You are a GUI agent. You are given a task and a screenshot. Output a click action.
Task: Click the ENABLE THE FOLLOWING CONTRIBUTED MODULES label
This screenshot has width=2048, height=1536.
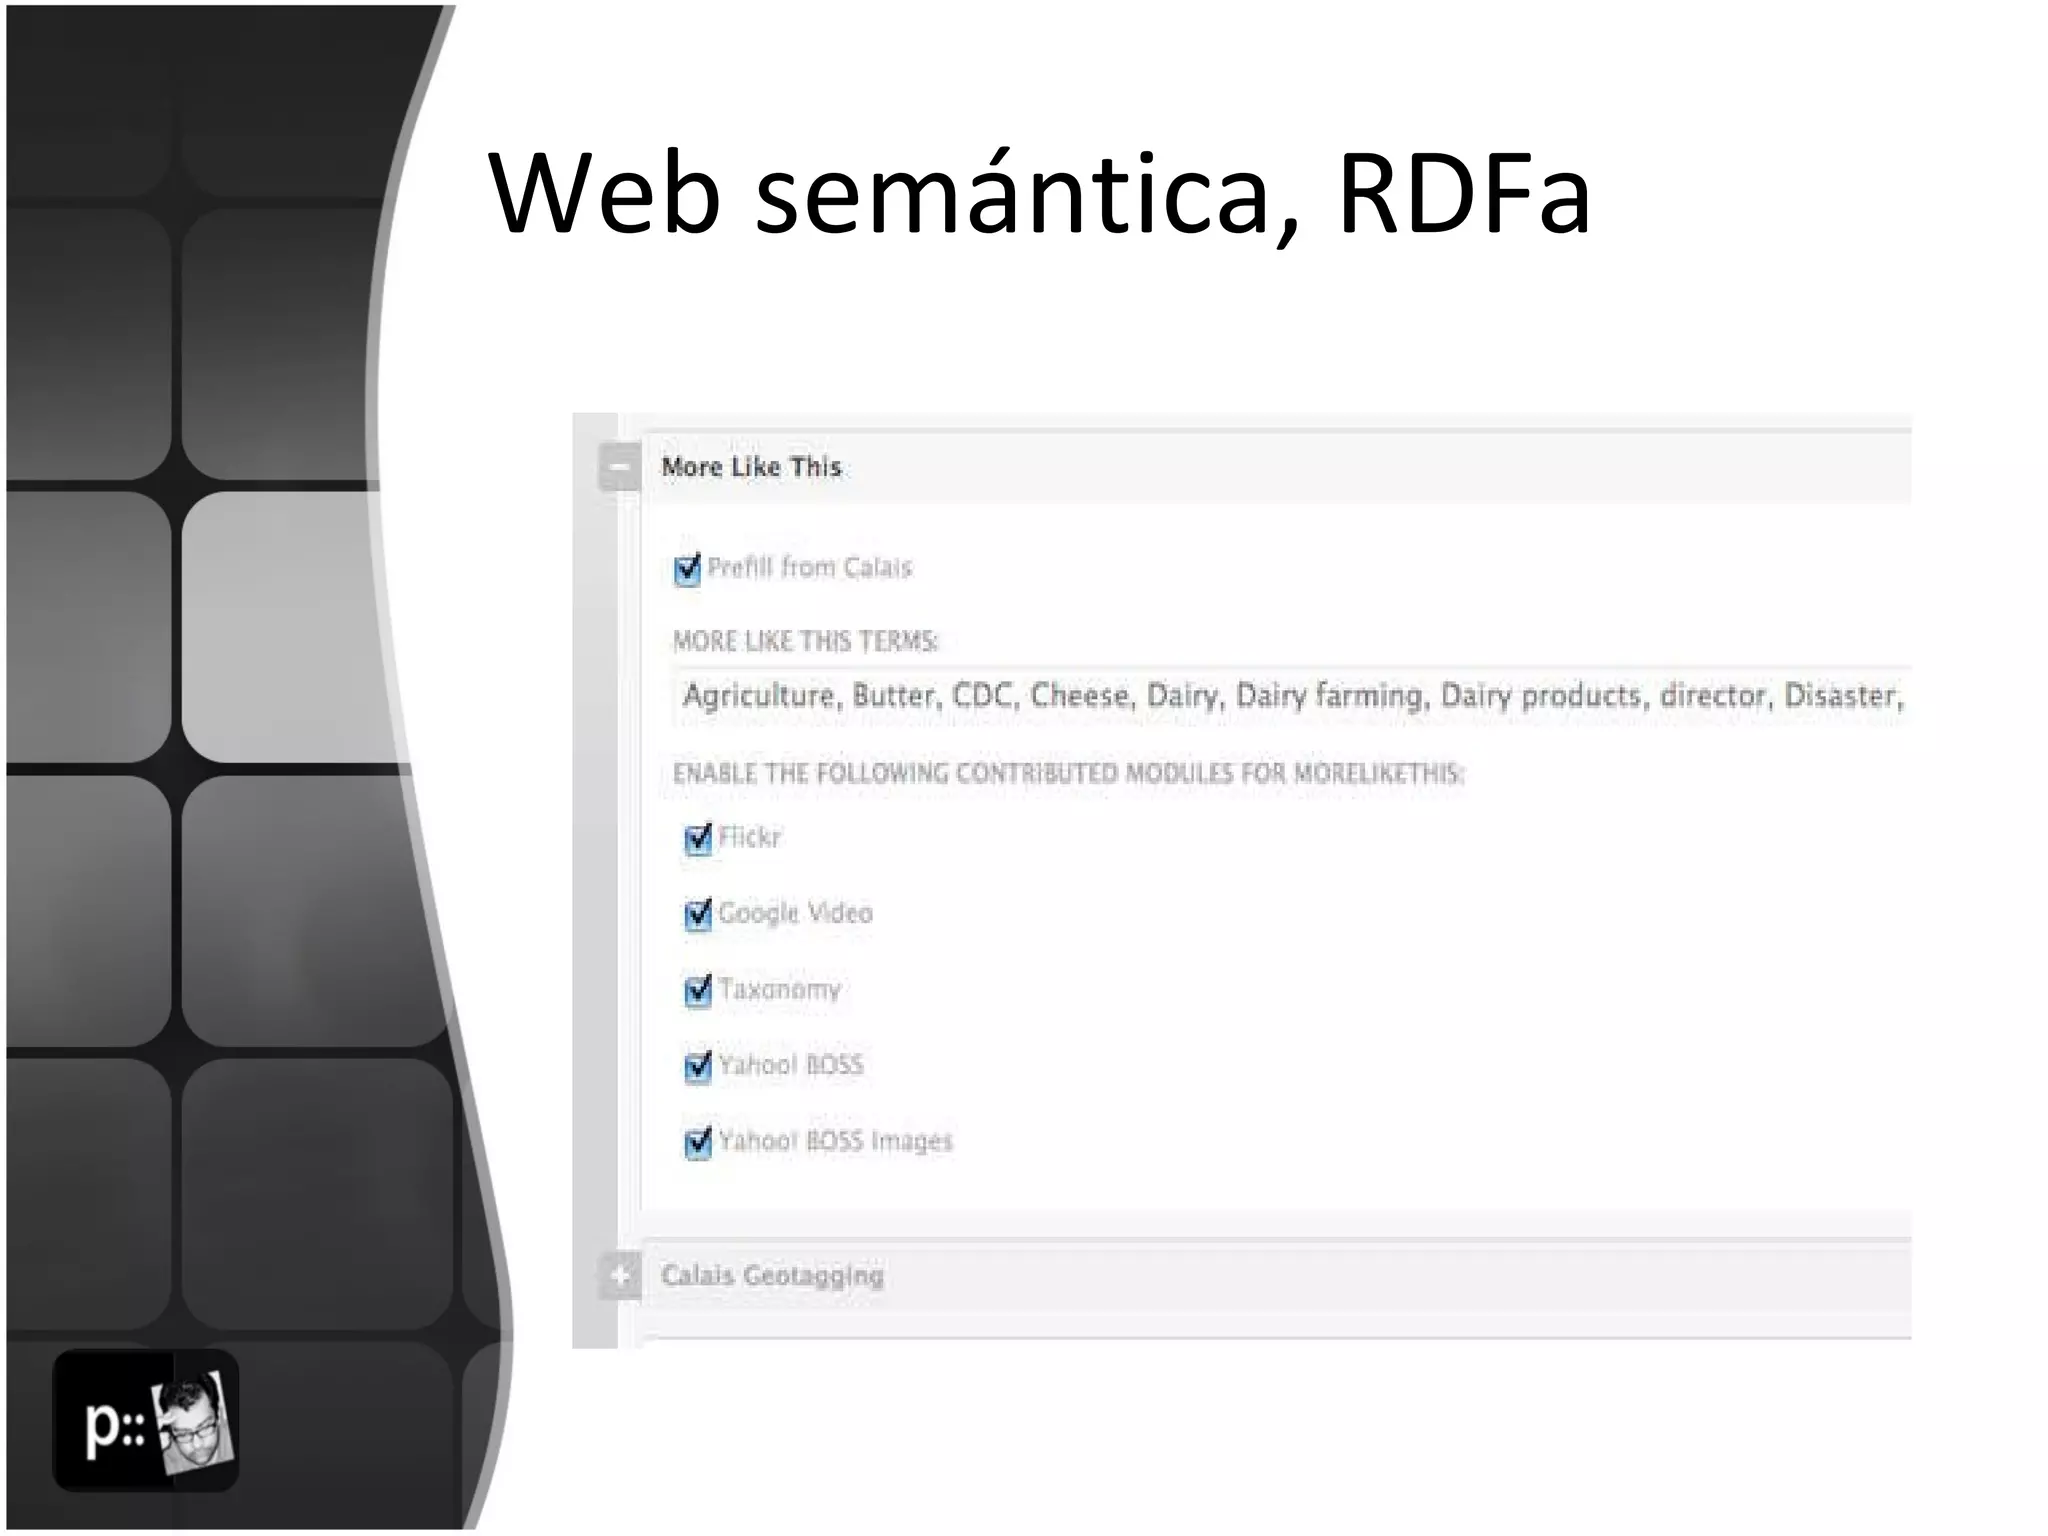(1068, 773)
